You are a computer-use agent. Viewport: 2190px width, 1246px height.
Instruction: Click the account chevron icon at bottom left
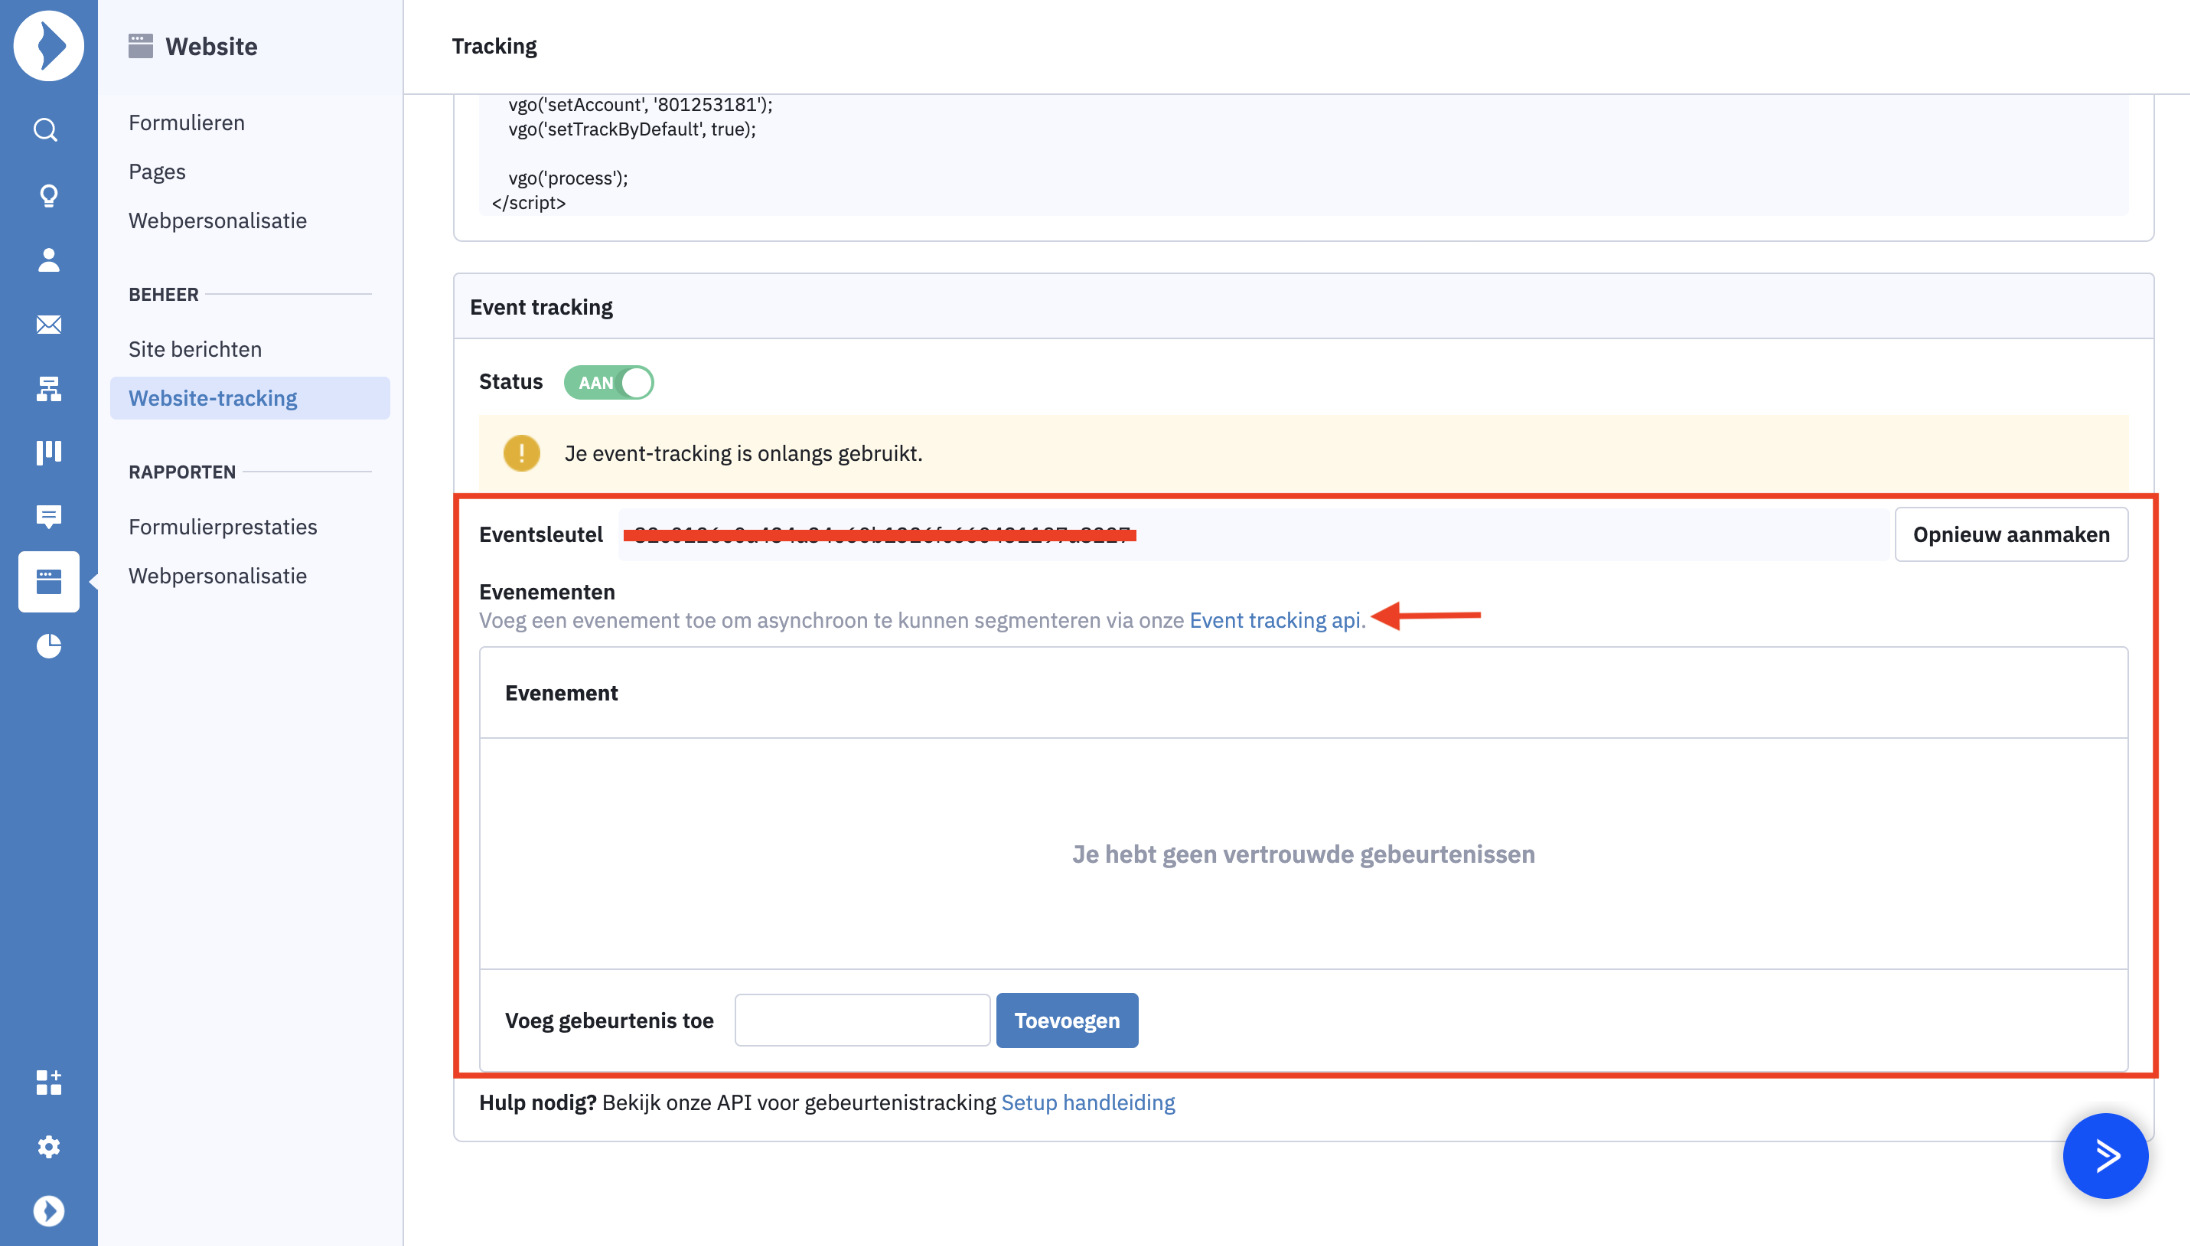[48, 1211]
